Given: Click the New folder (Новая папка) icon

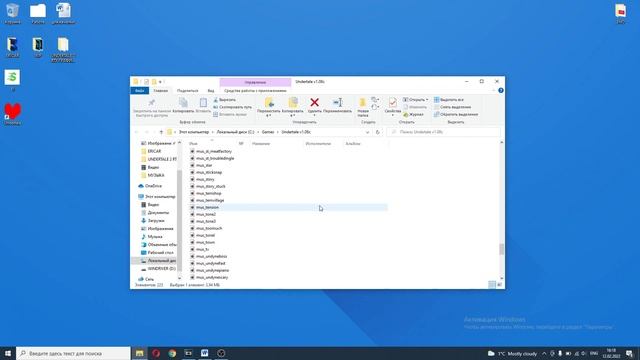Looking at the screenshot, I should click(362, 102).
